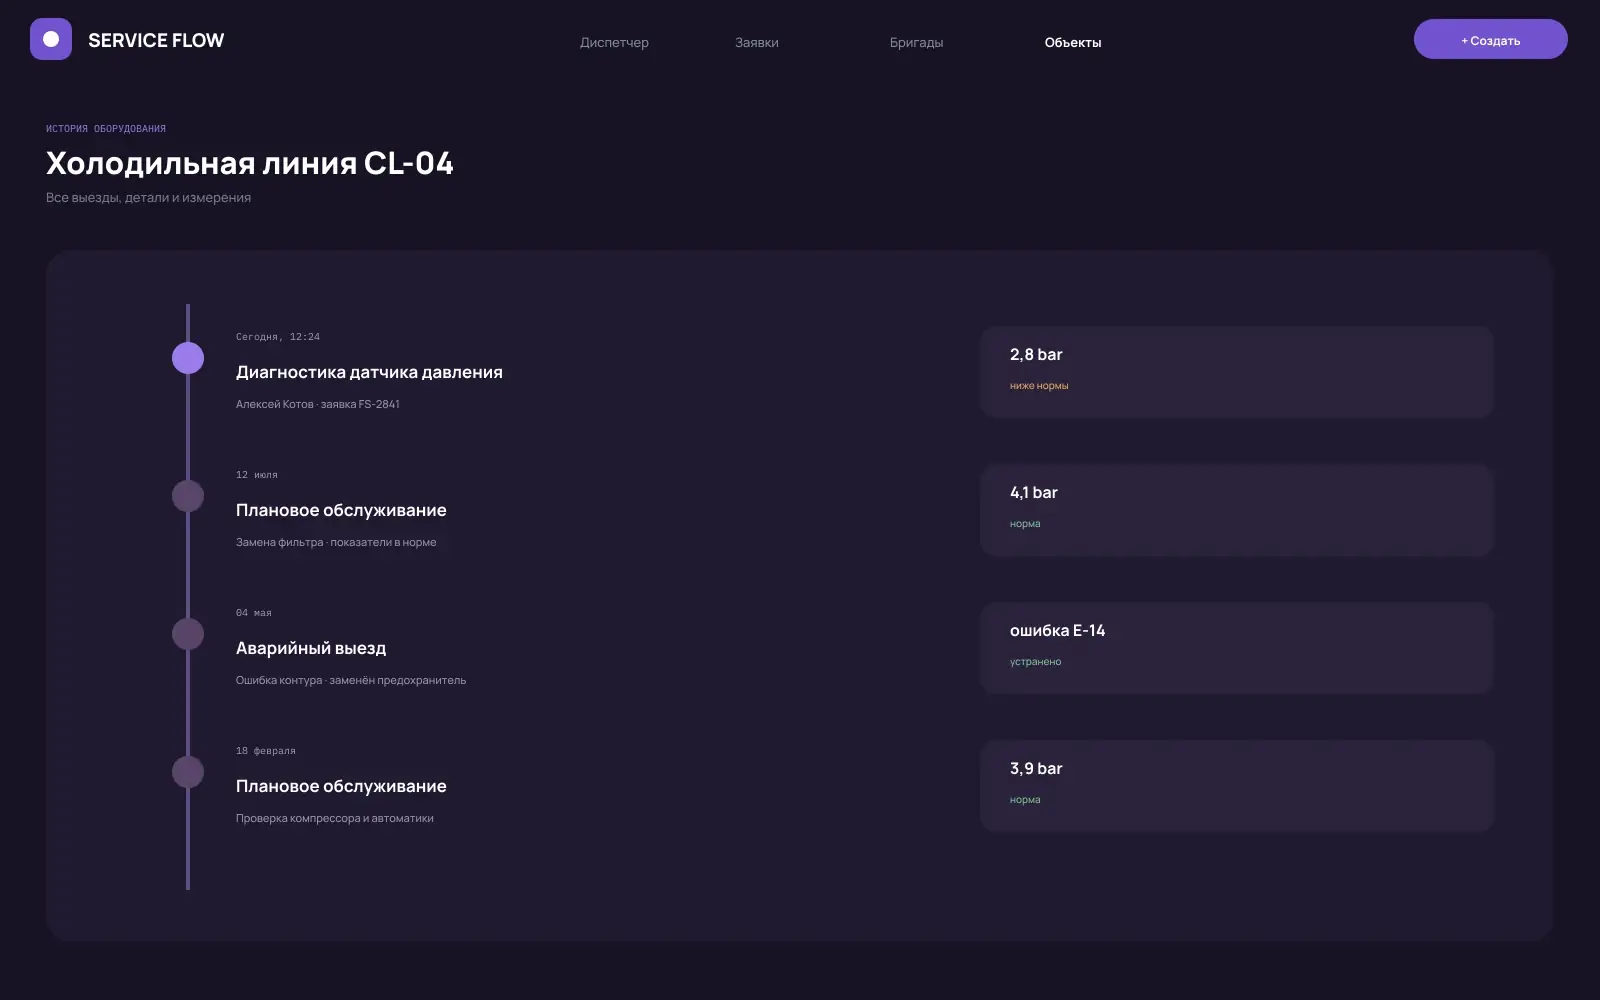1600x1000 pixels.
Task: Click the 12 июля date label
Action: (257, 475)
